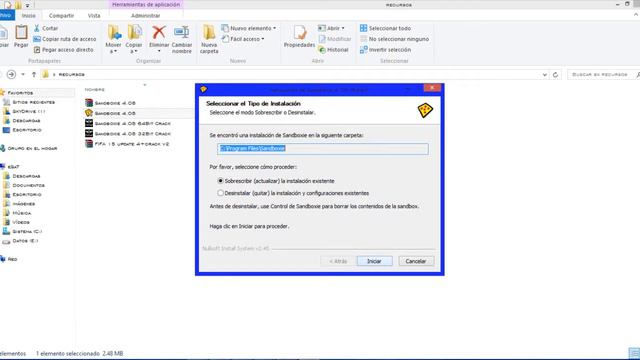Switch to the Compartir ribbon tab

[61, 16]
